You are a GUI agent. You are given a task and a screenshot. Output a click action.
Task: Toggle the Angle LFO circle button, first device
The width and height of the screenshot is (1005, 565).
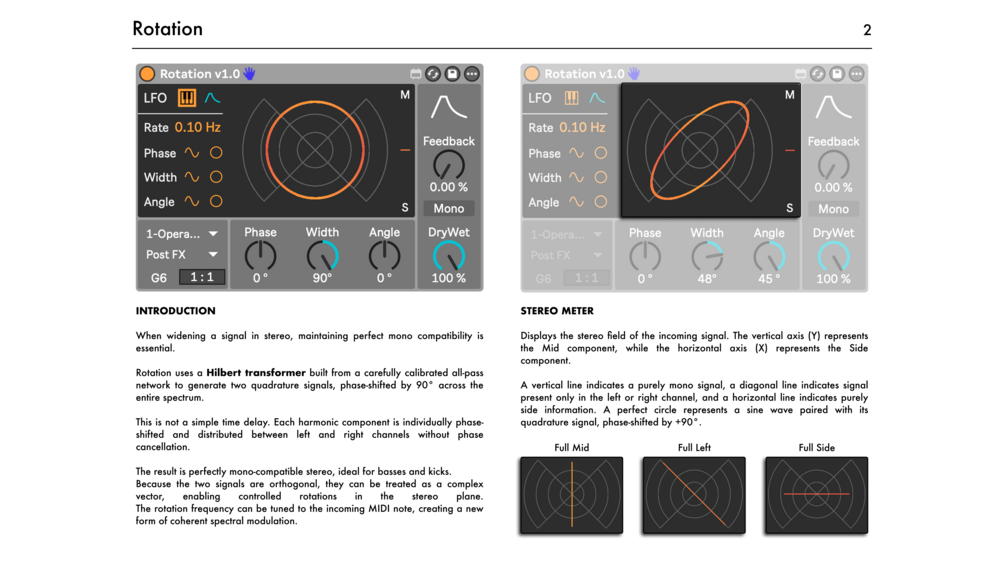point(216,201)
